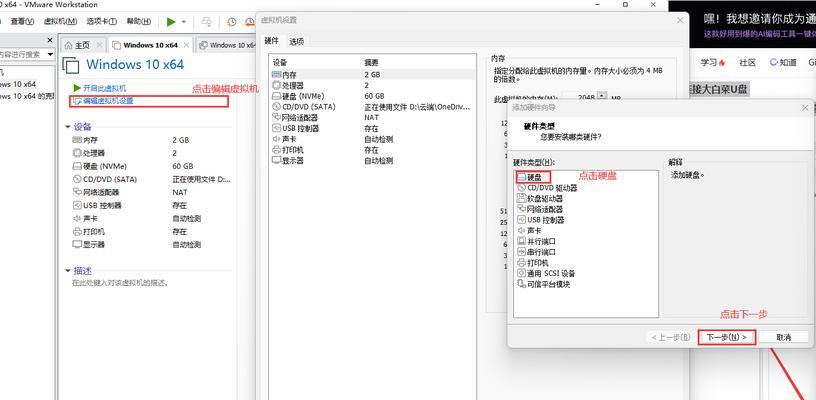Viewport: 816px width, 400px height.
Task: Select 内存 row in 虚拟机设置 hardware list
Action: coord(373,74)
